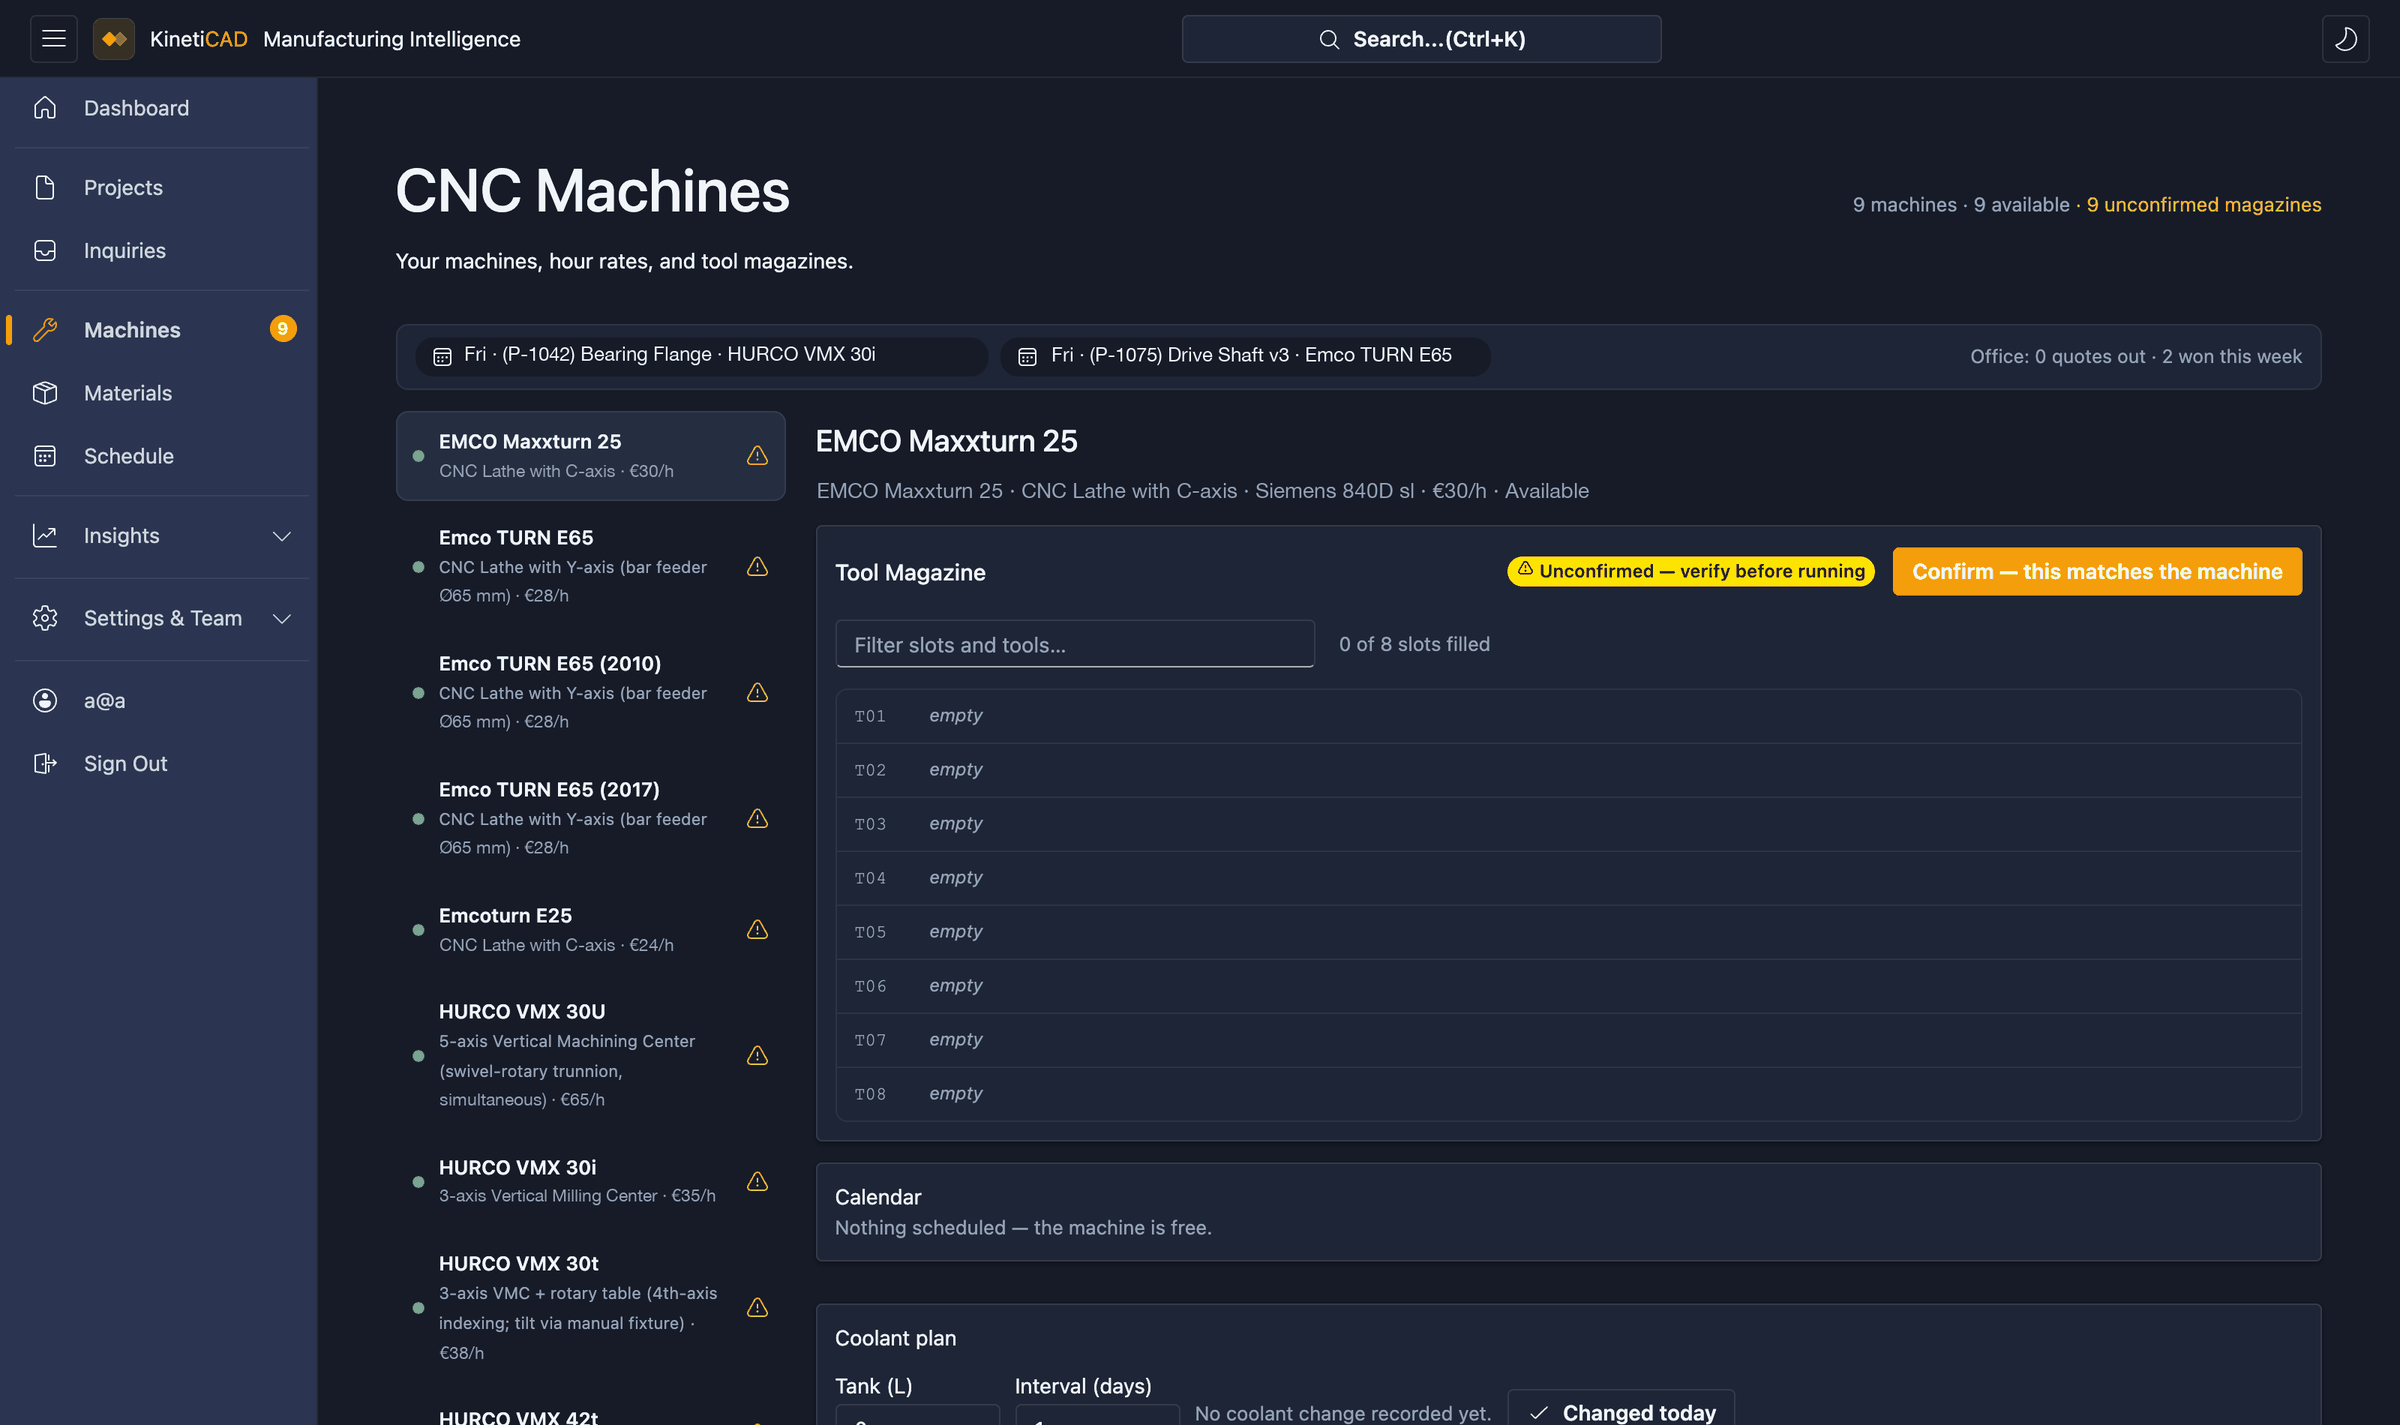This screenshot has width=2400, height=1425.
Task: Click the calendar icon on Drive Shaft v3 chip
Action: tap(1027, 356)
